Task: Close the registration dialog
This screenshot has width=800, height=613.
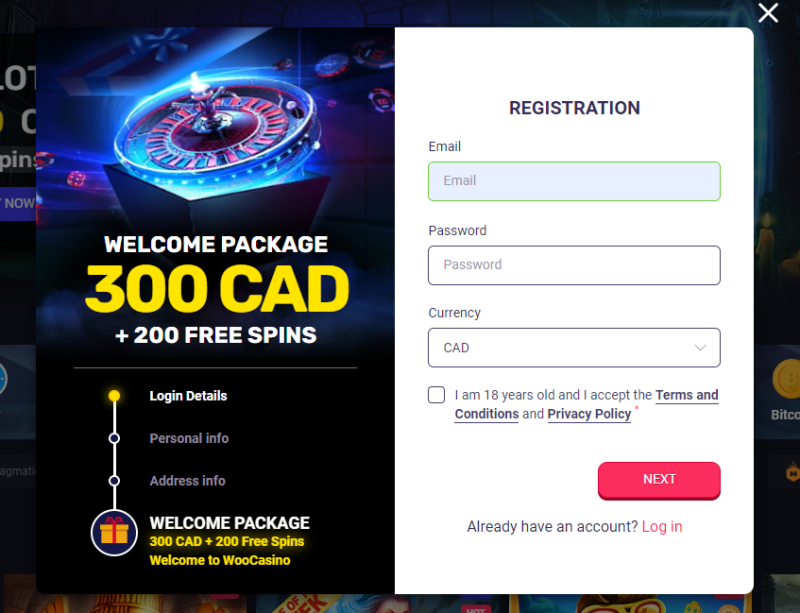Action: coord(768,14)
